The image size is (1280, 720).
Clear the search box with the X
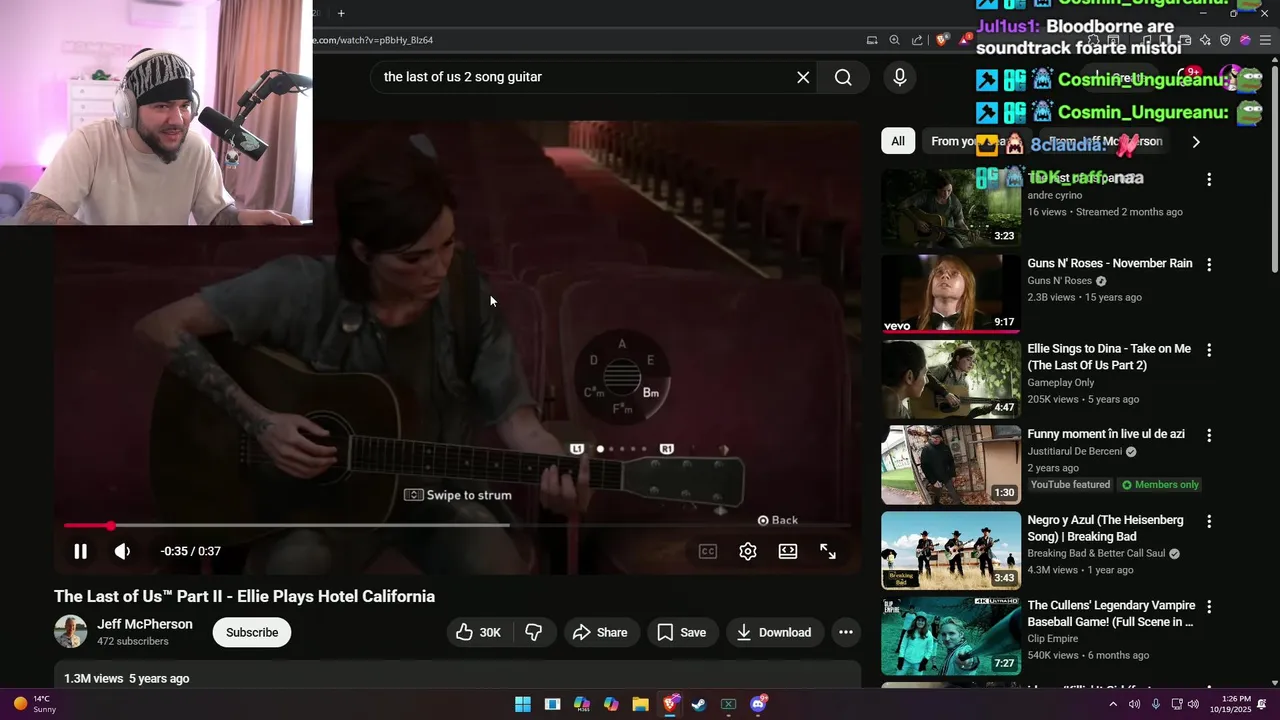(803, 77)
